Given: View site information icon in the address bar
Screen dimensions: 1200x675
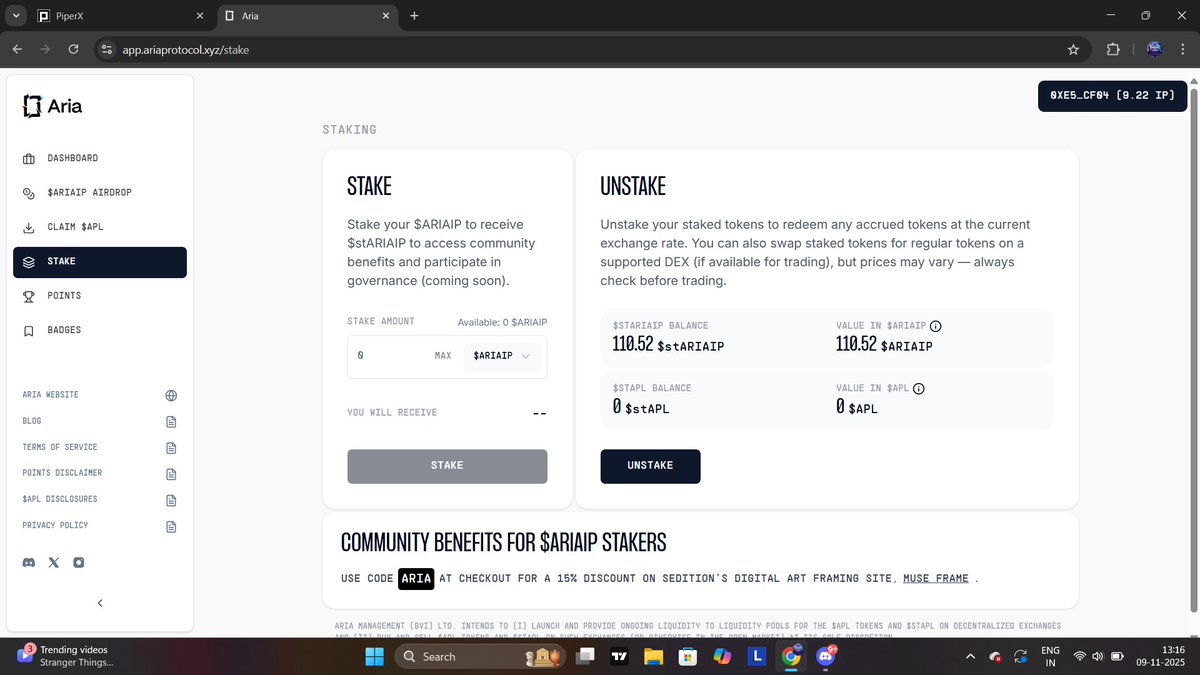Looking at the screenshot, I should [107, 49].
